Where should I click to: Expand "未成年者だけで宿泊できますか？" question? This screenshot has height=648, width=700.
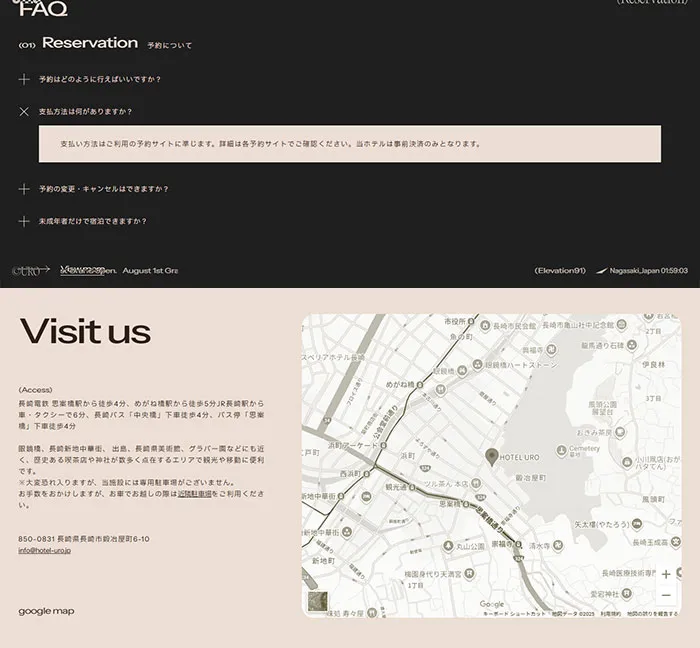[24, 221]
